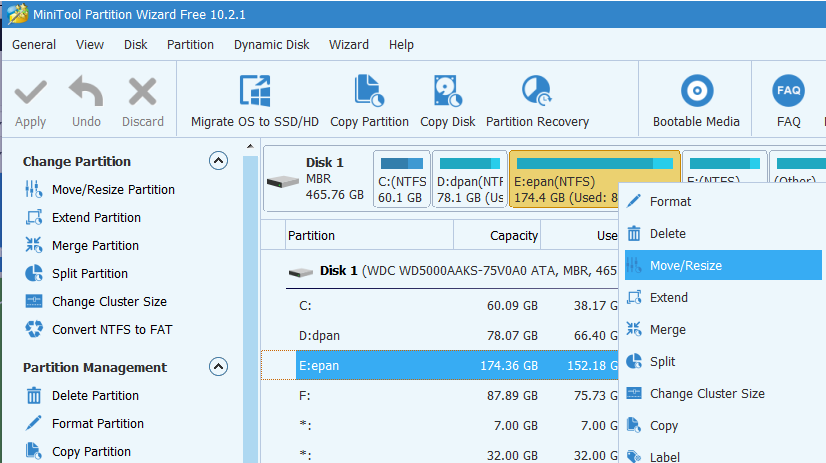Open Migrate OS to SSD/HD wizard
Screen dimensions: 826x463
[255, 101]
